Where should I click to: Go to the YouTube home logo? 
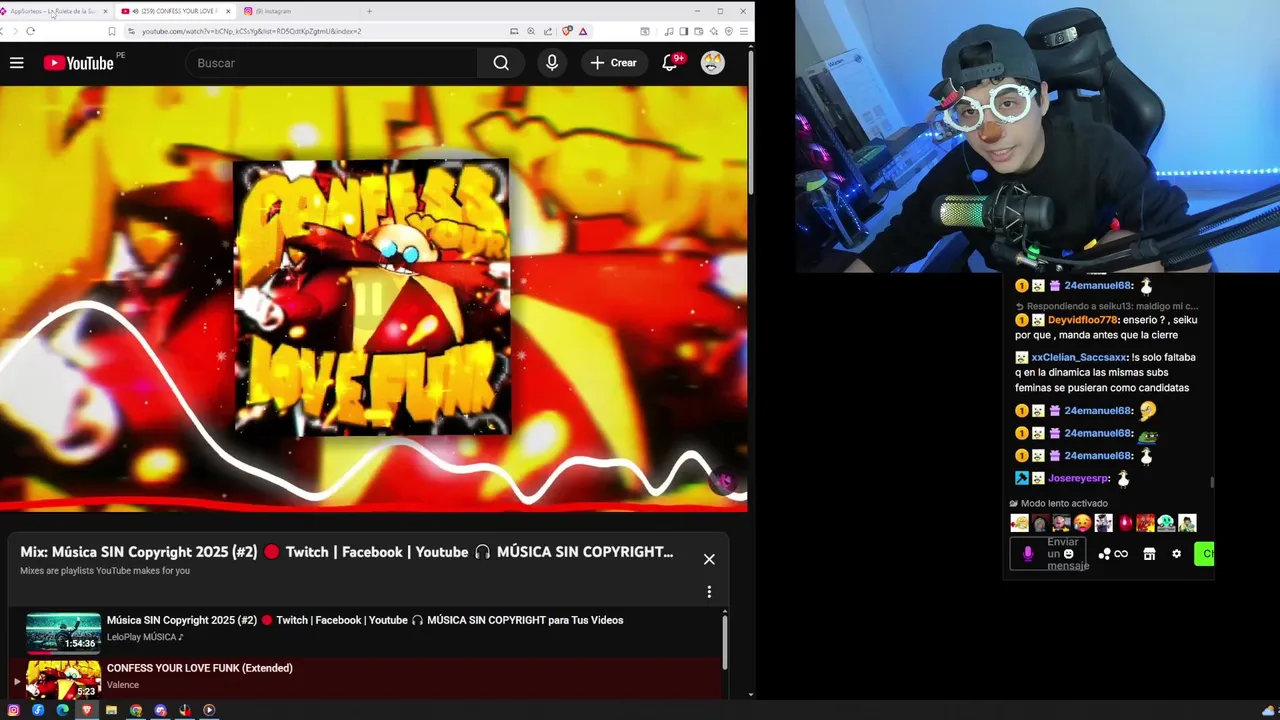tap(79, 63)
